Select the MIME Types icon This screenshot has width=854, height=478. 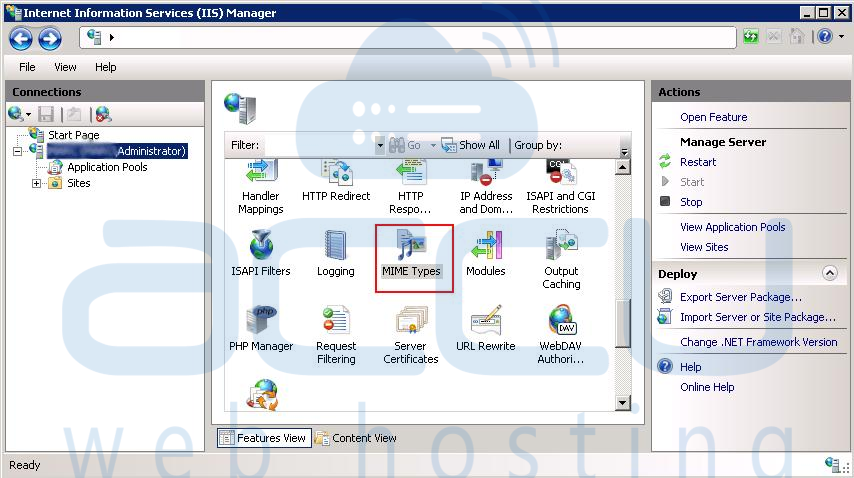(411, 253)
